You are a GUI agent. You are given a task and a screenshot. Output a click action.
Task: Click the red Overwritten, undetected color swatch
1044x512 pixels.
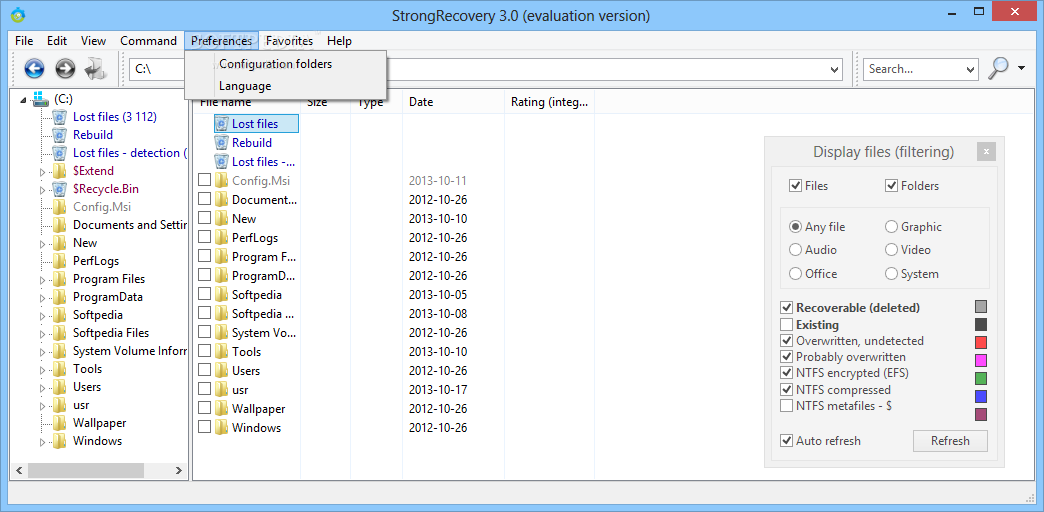pyautogui.click(x=980, y=342)
